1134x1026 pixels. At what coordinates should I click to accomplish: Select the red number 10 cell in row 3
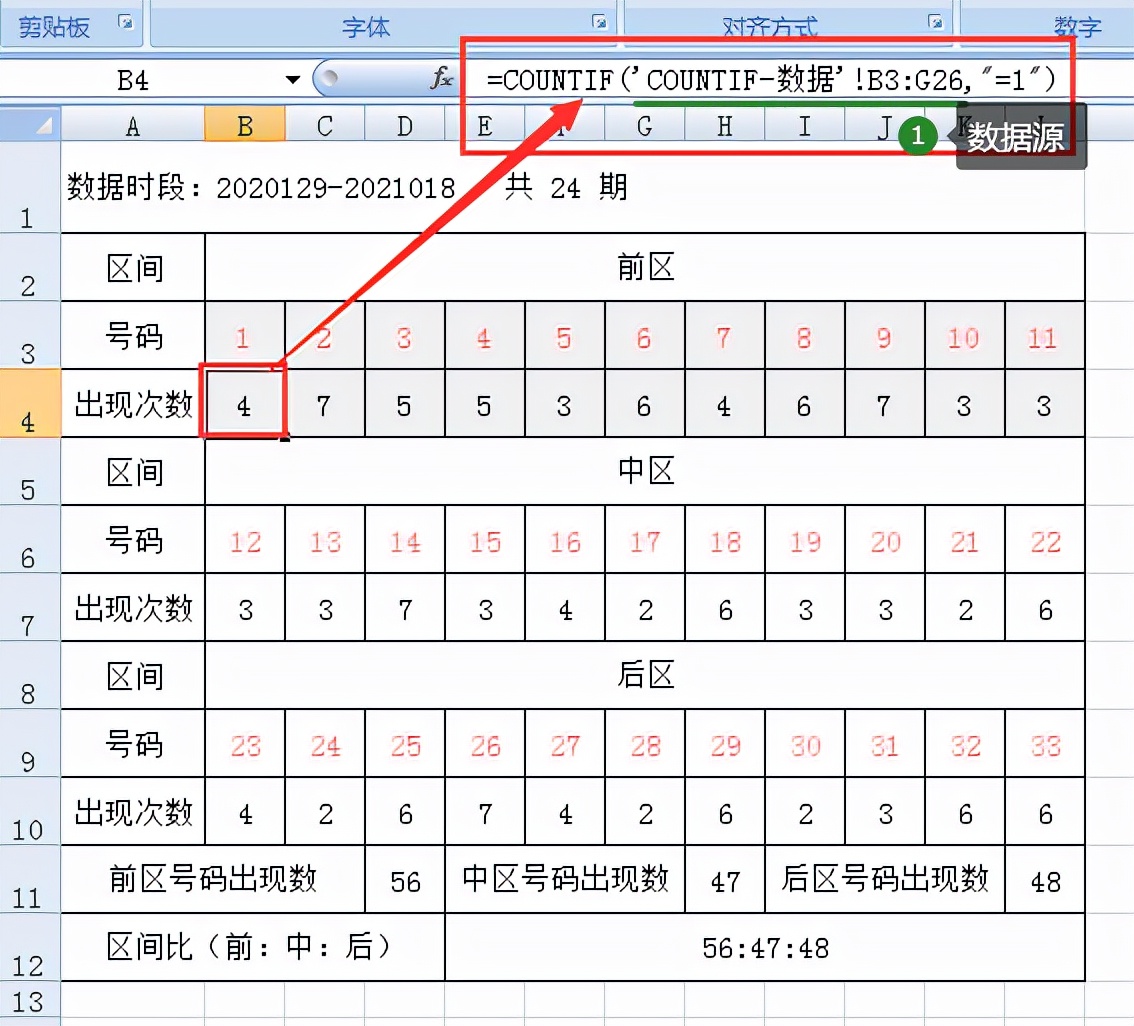[x=965, y=335]
